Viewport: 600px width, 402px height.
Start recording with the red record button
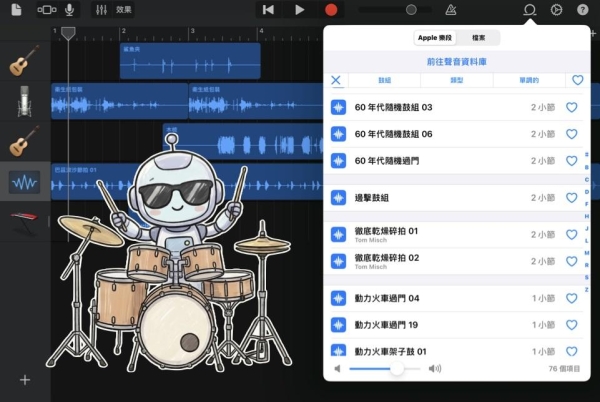coord(331,10)
